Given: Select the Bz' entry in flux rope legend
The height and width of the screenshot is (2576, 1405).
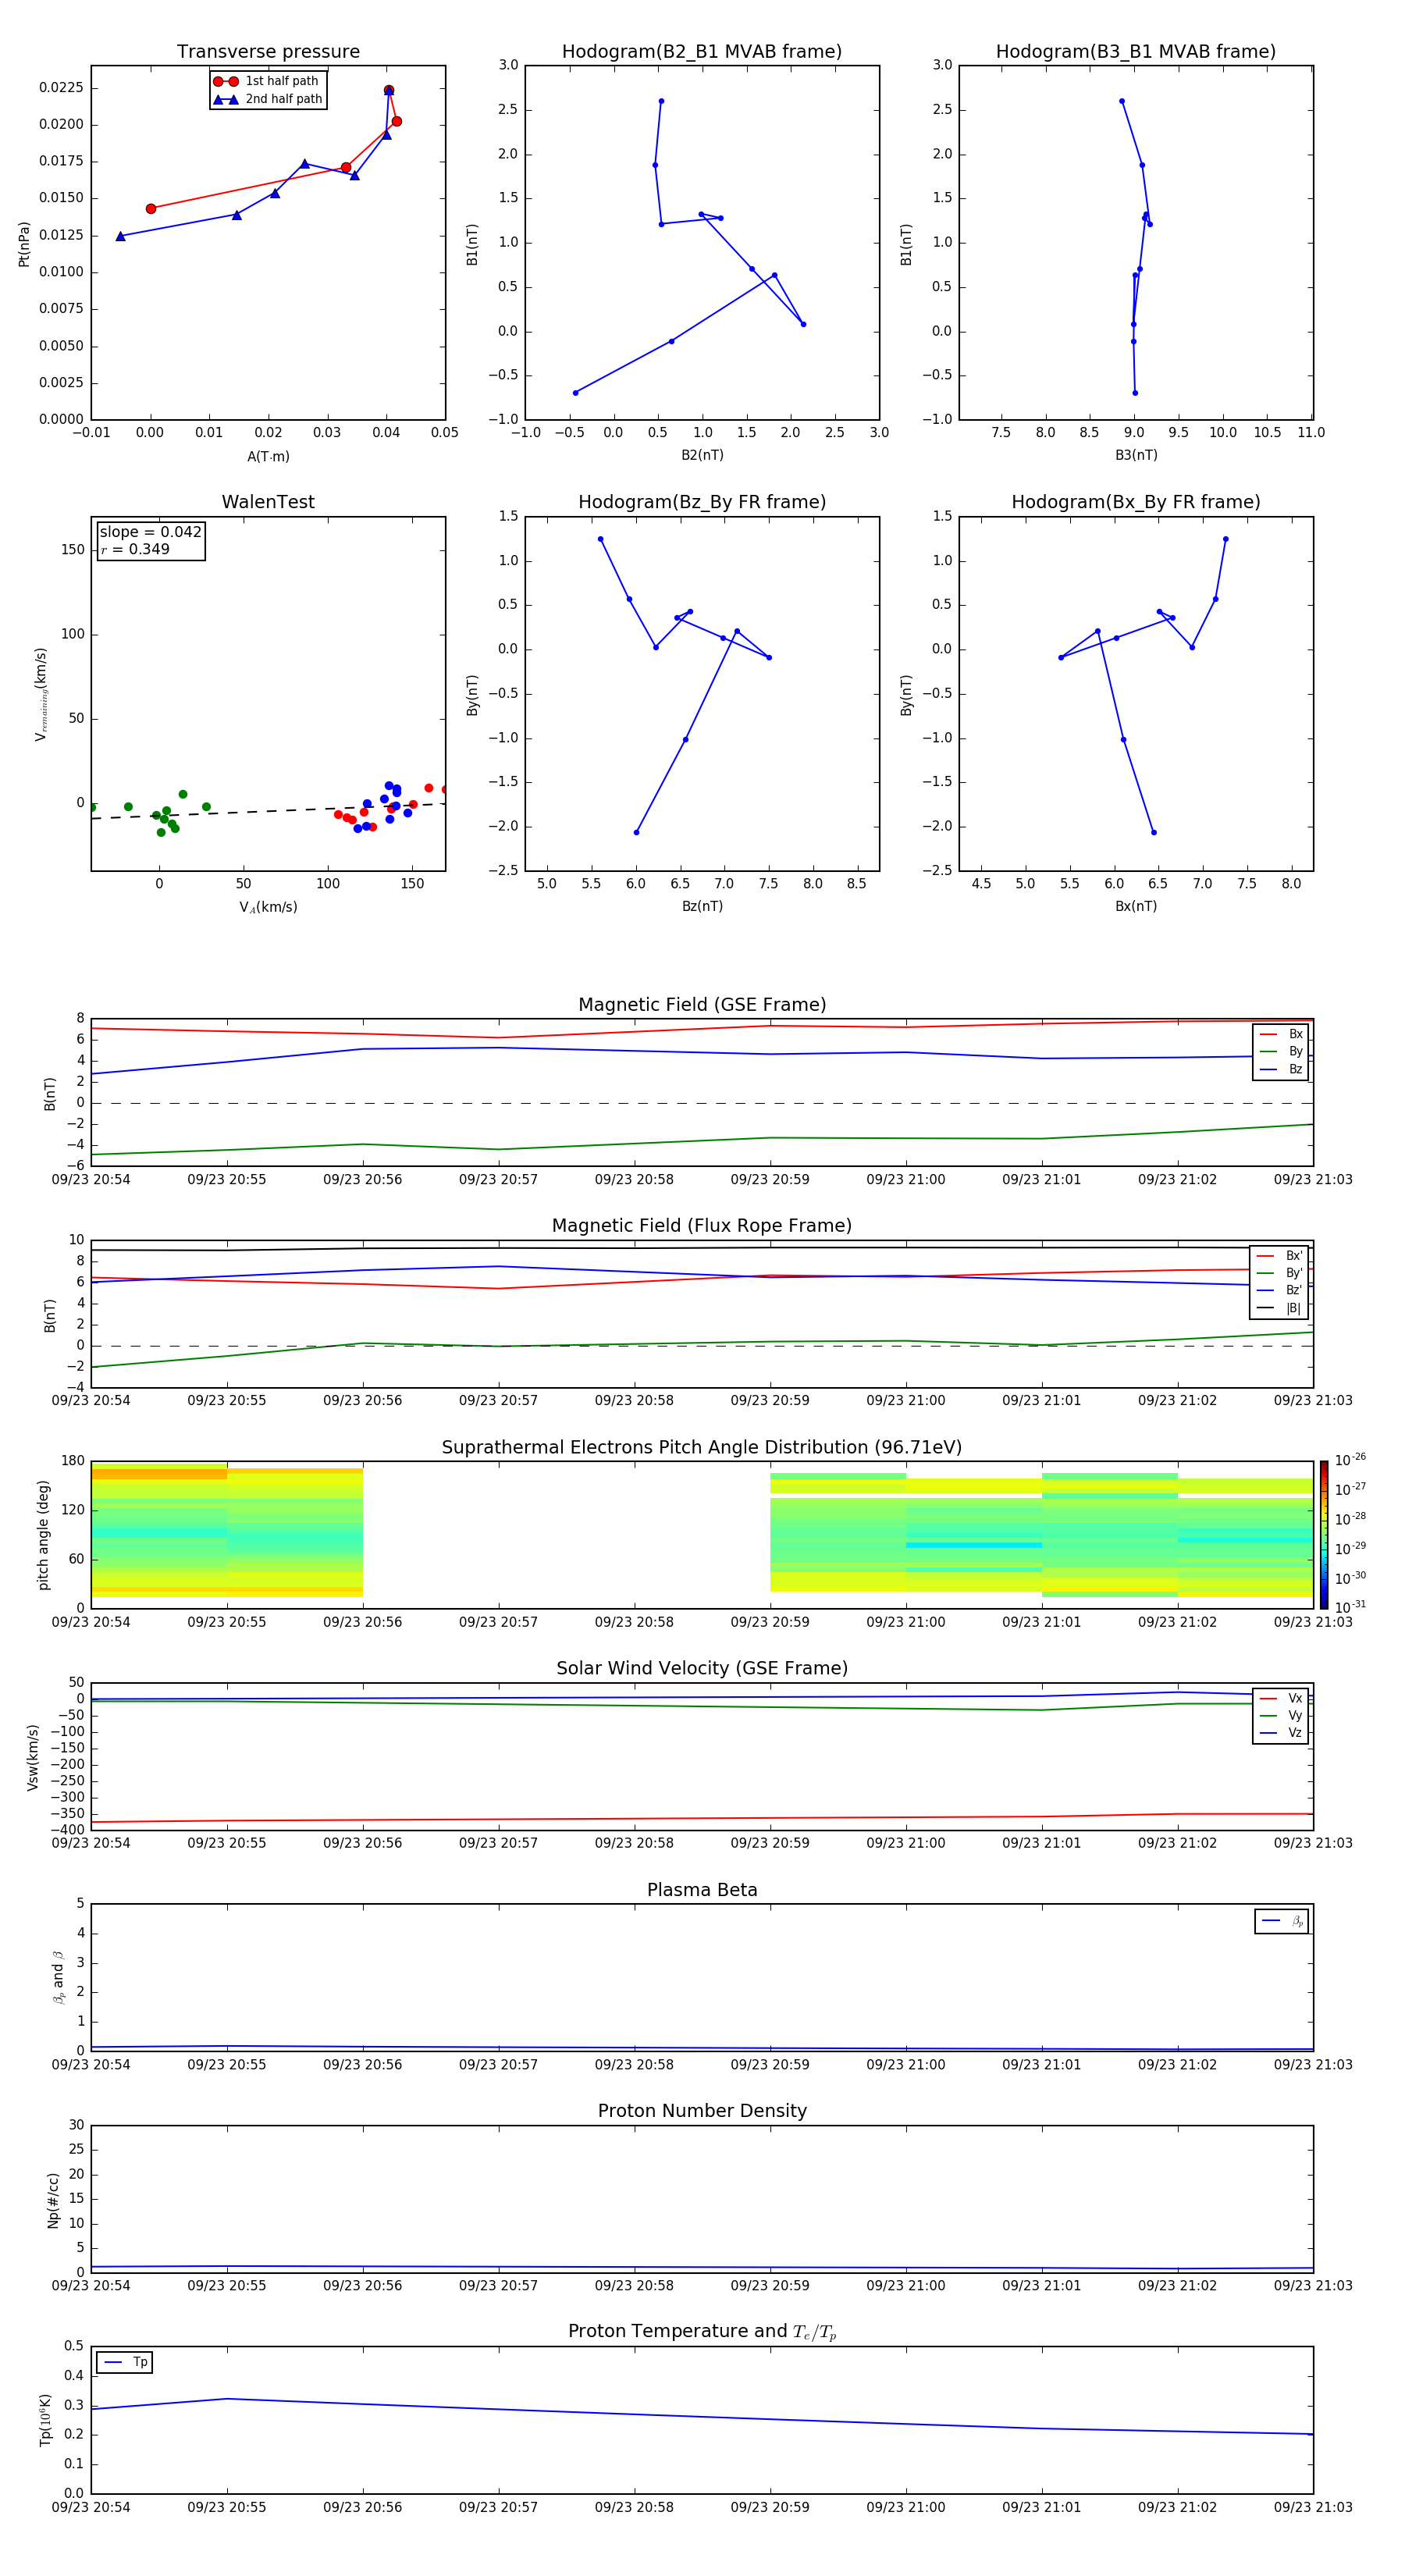Looking at the screenshot, I should click(x=1279, y=1290).
